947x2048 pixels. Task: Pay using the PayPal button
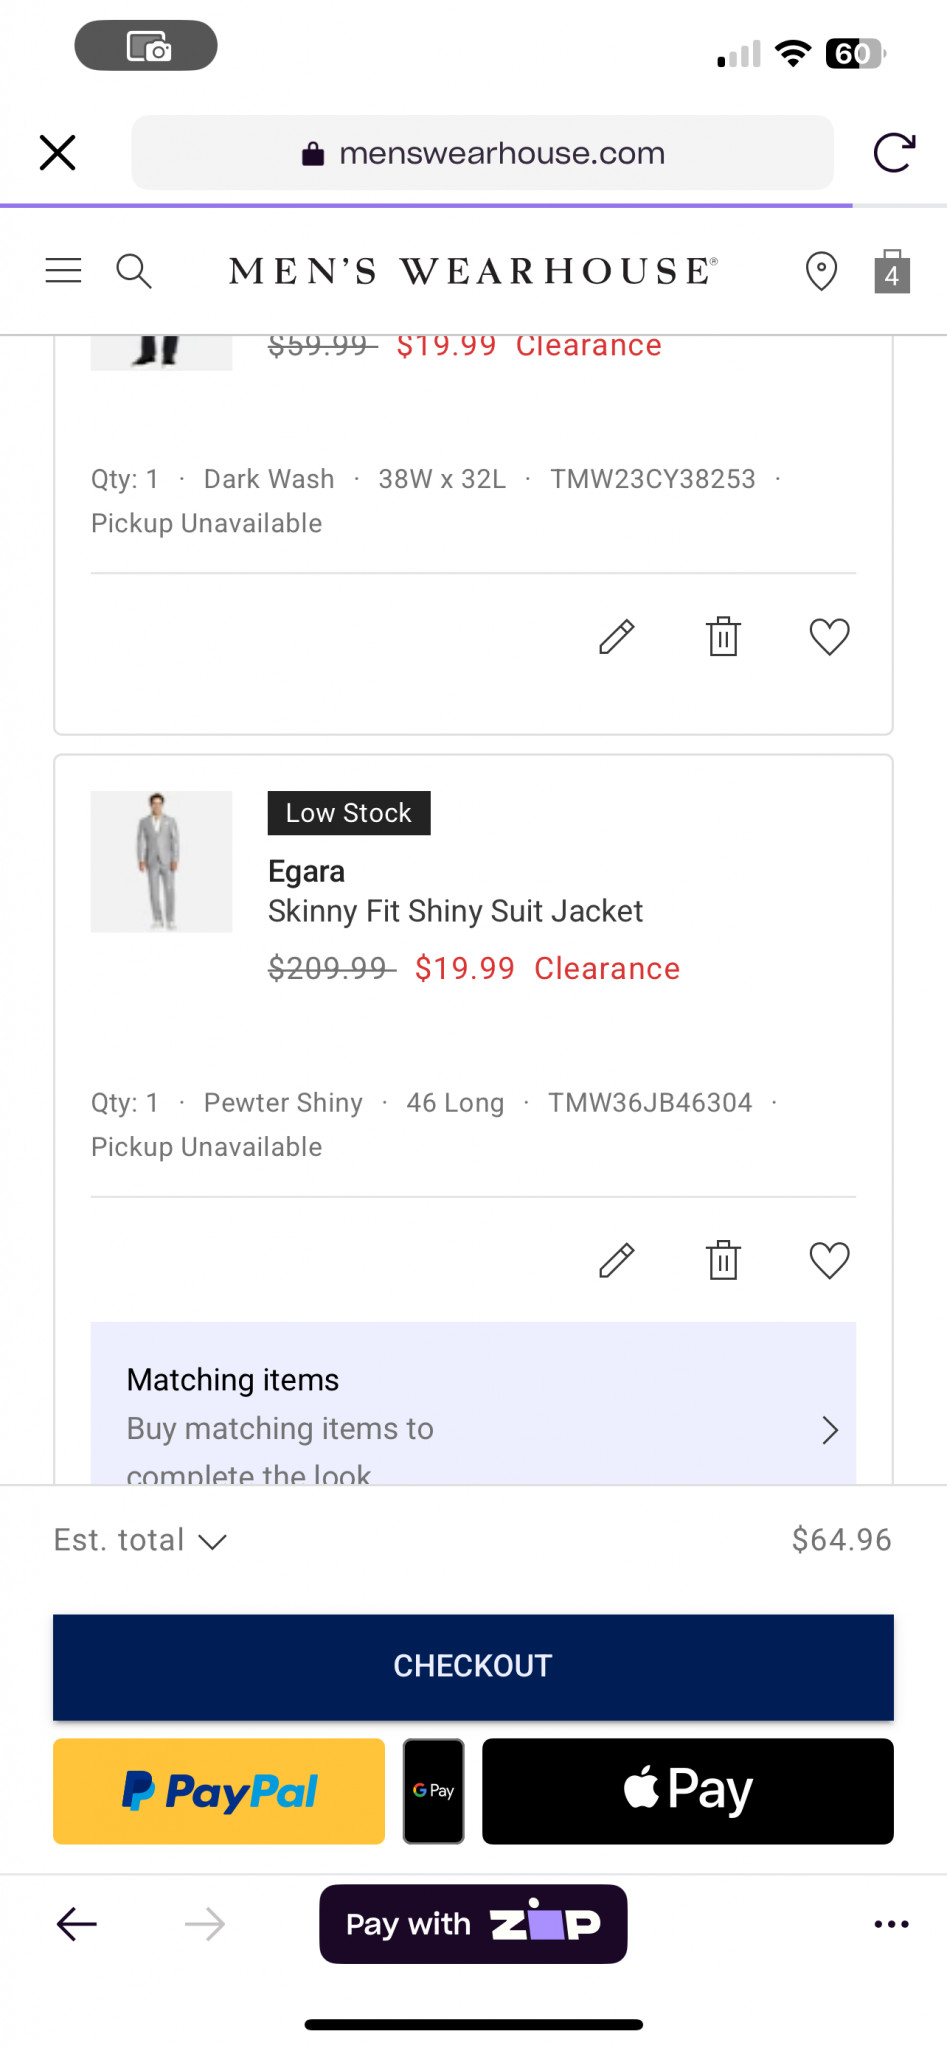click(219, 1791)
